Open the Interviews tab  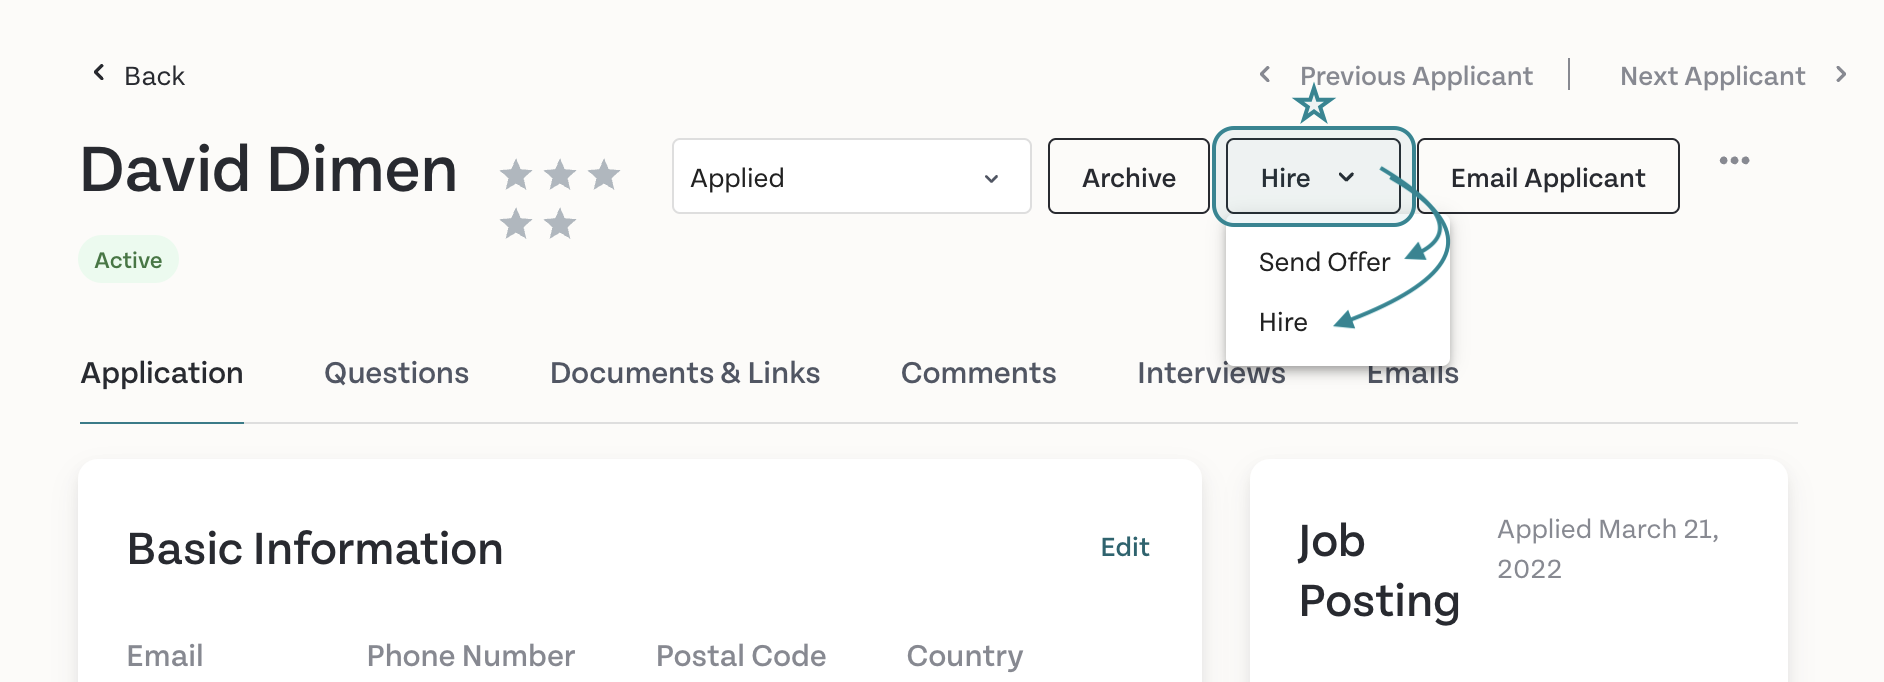pyautogui.click(x=1211, y=373)
